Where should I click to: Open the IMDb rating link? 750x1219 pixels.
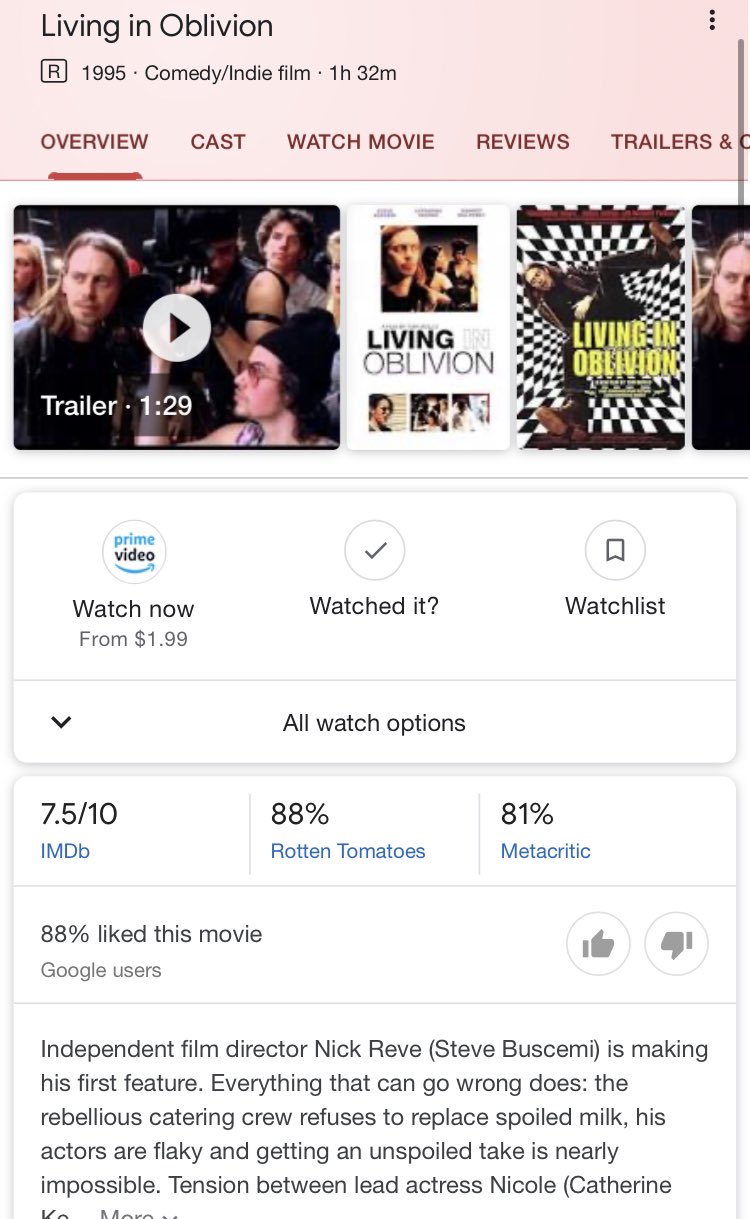pyautogui.click(x=65, y=851)
